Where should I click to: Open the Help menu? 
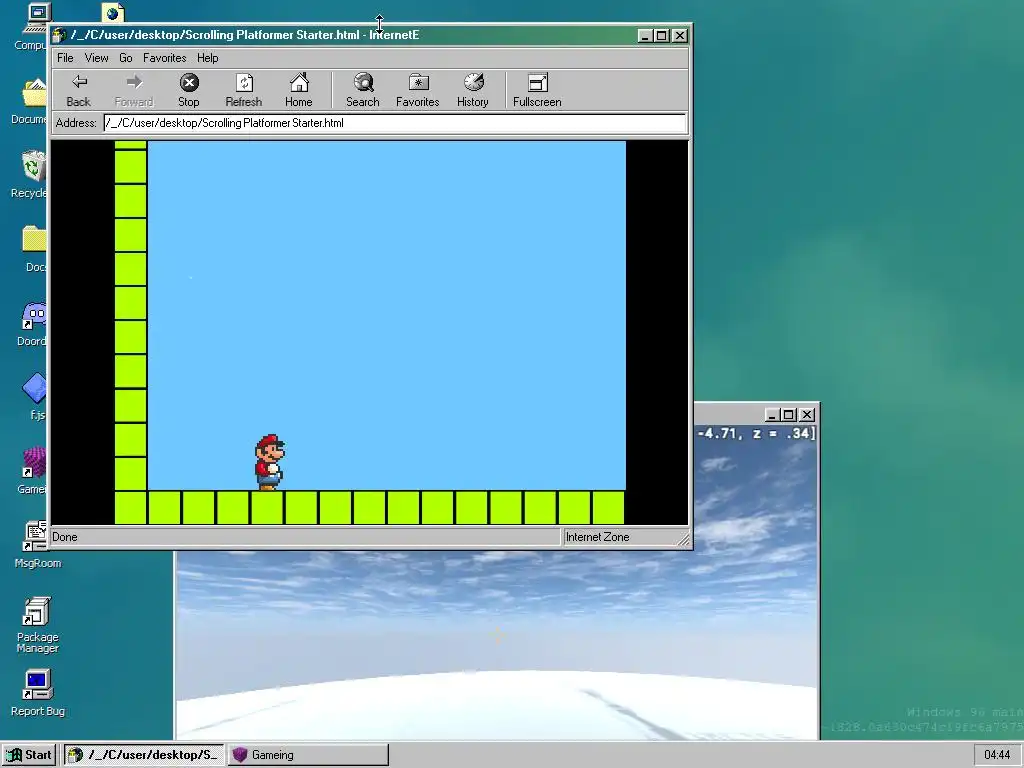click(208, 58)
